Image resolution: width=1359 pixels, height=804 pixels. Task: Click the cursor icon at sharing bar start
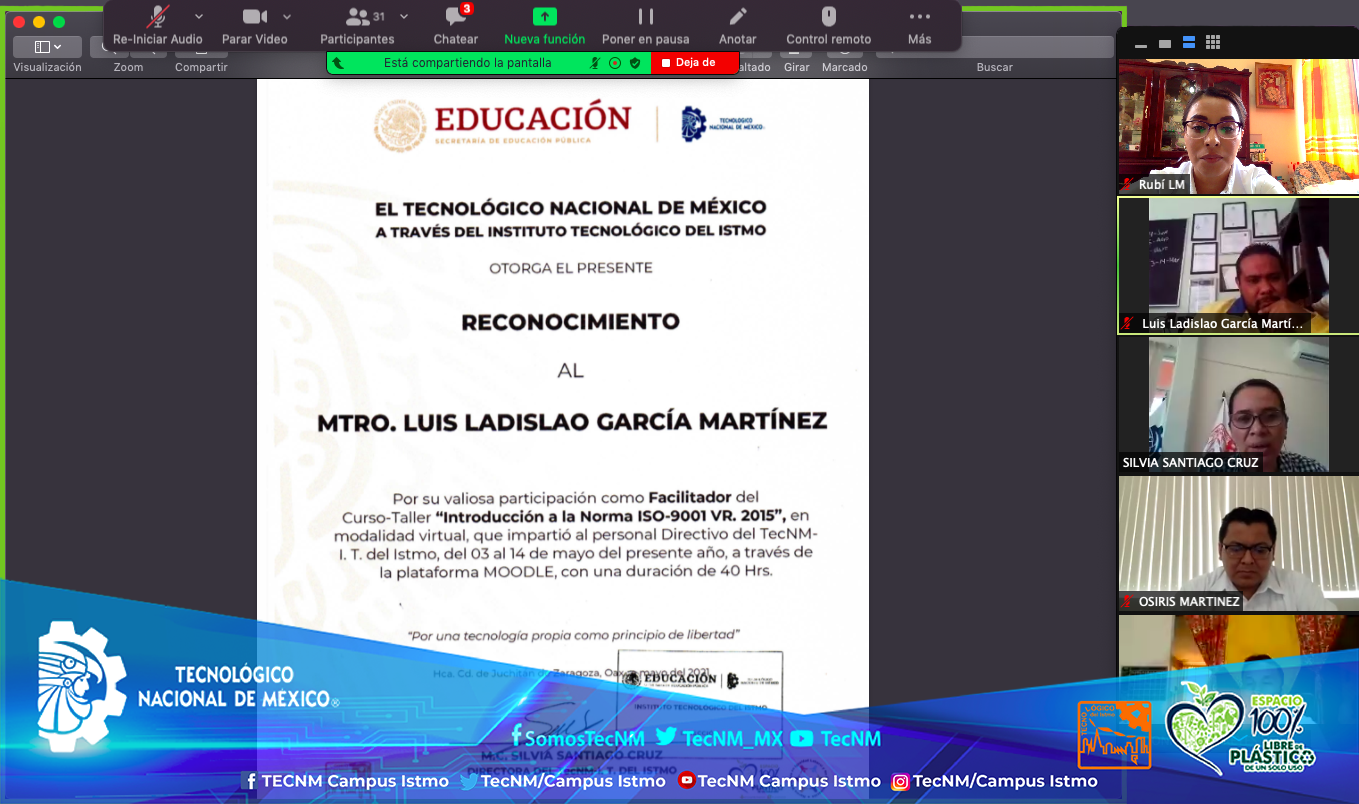coord(338,62)
